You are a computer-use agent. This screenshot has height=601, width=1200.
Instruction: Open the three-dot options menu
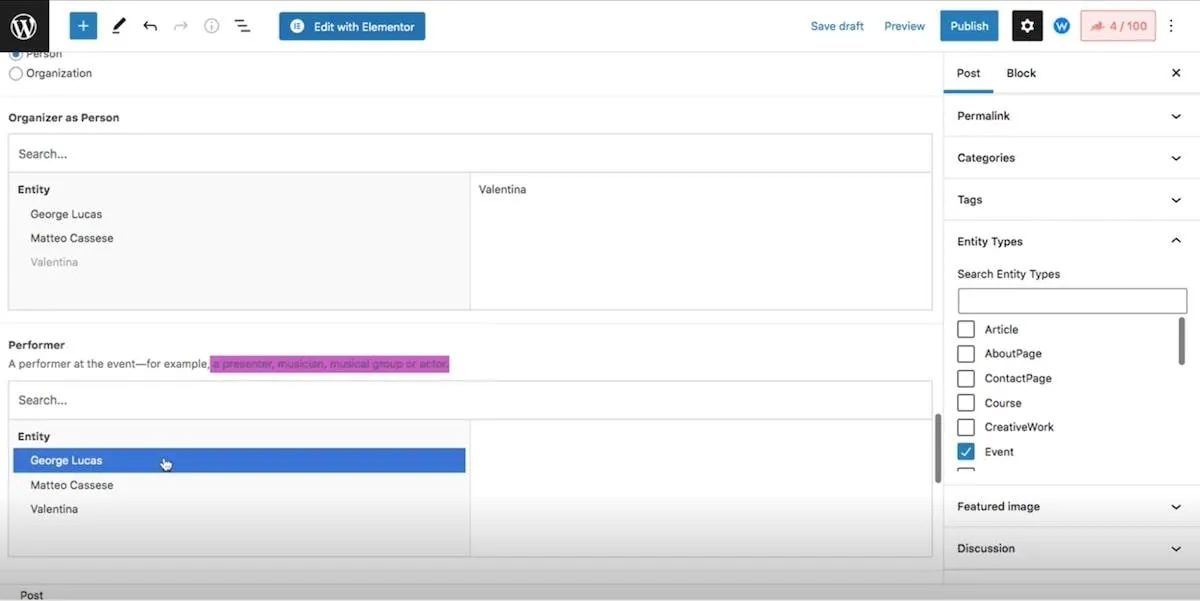(x=1171, y=26)
